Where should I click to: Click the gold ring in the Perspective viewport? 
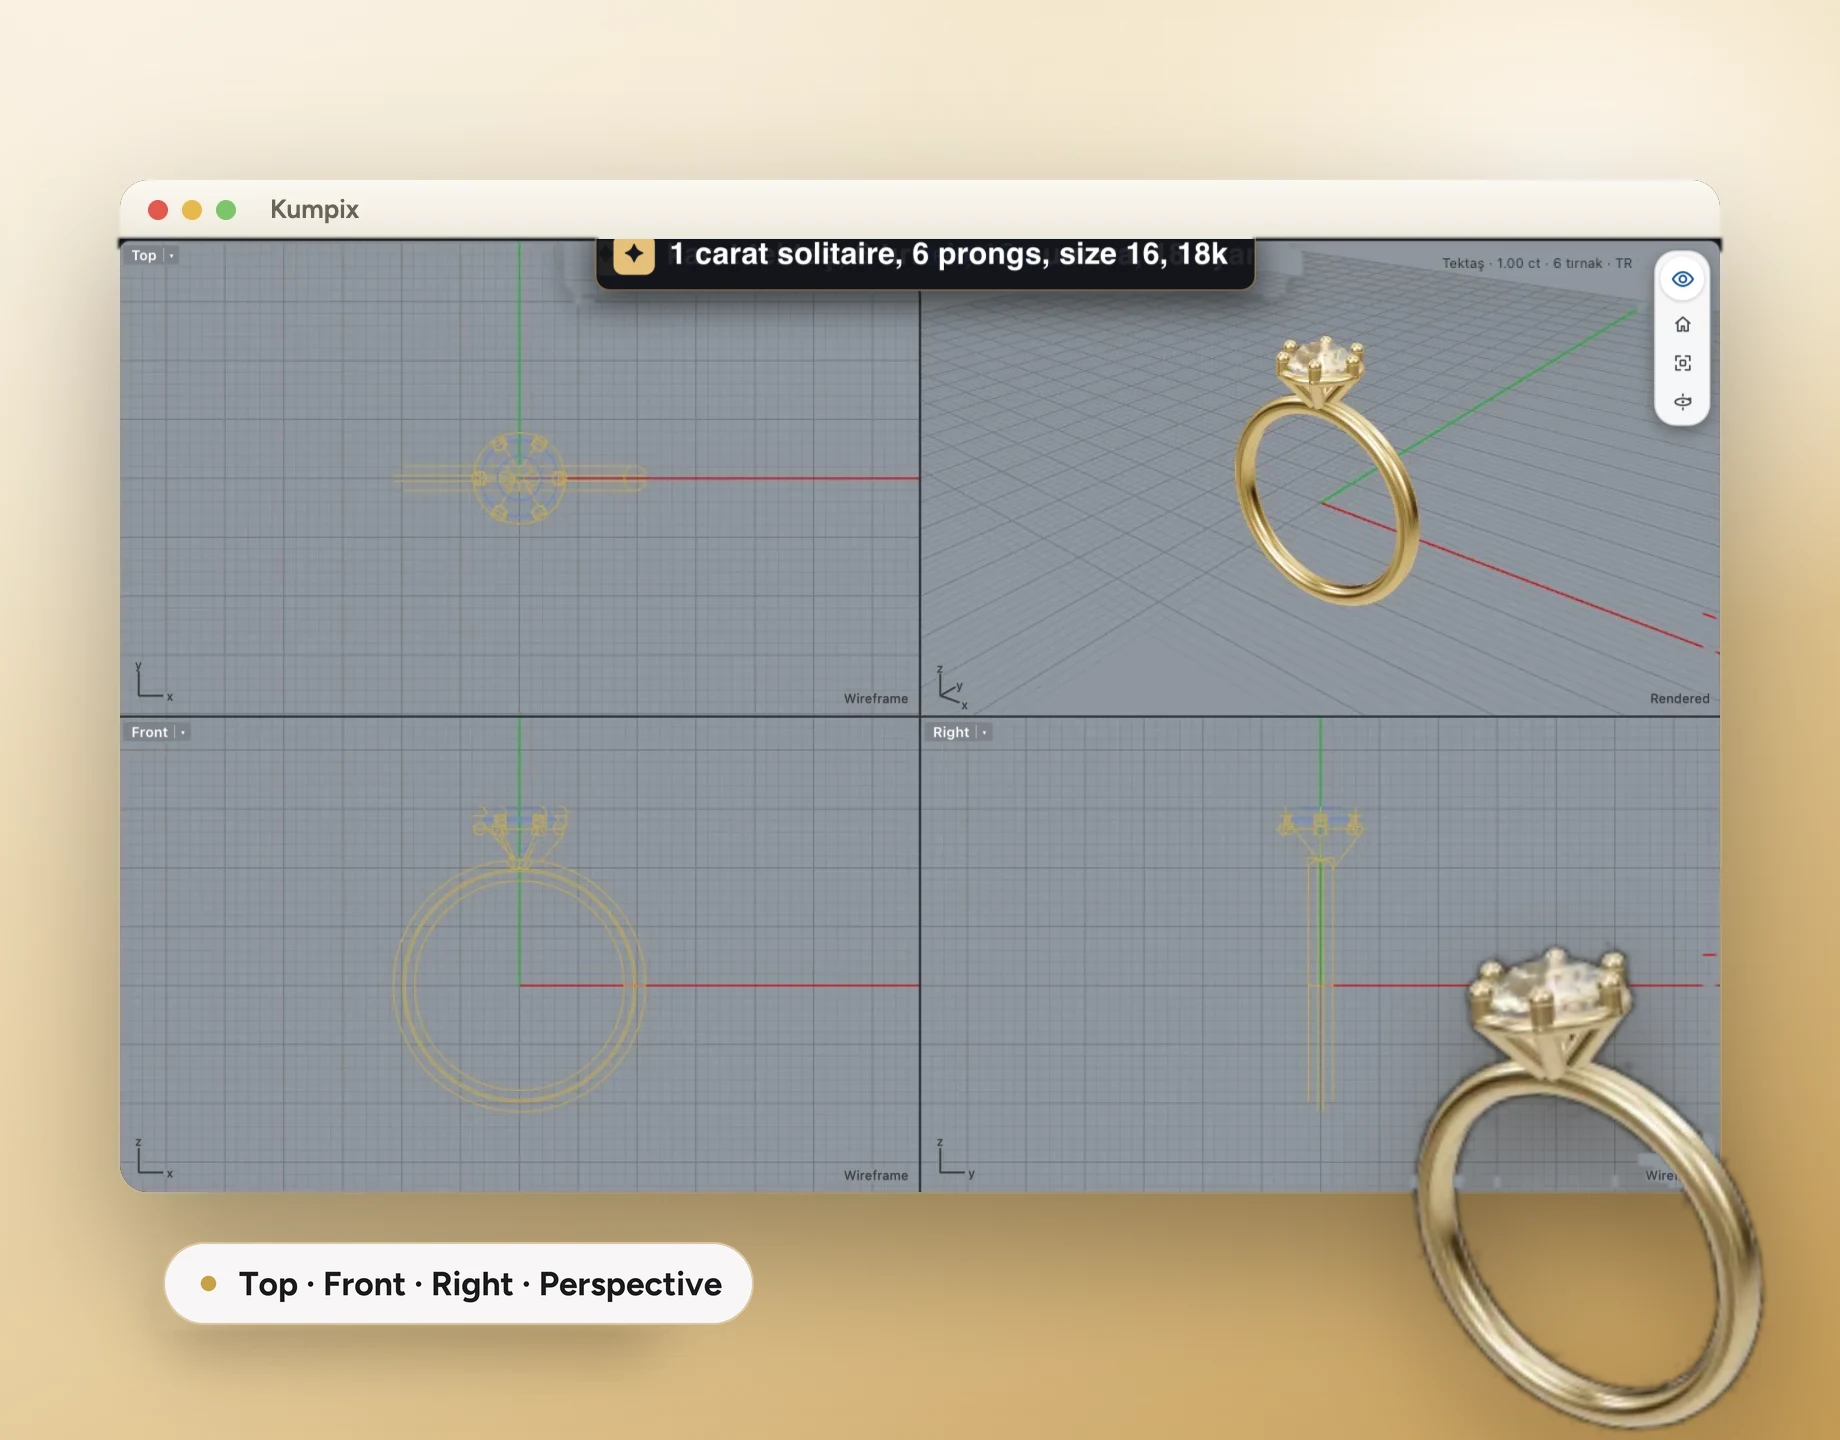[1327, 470]
